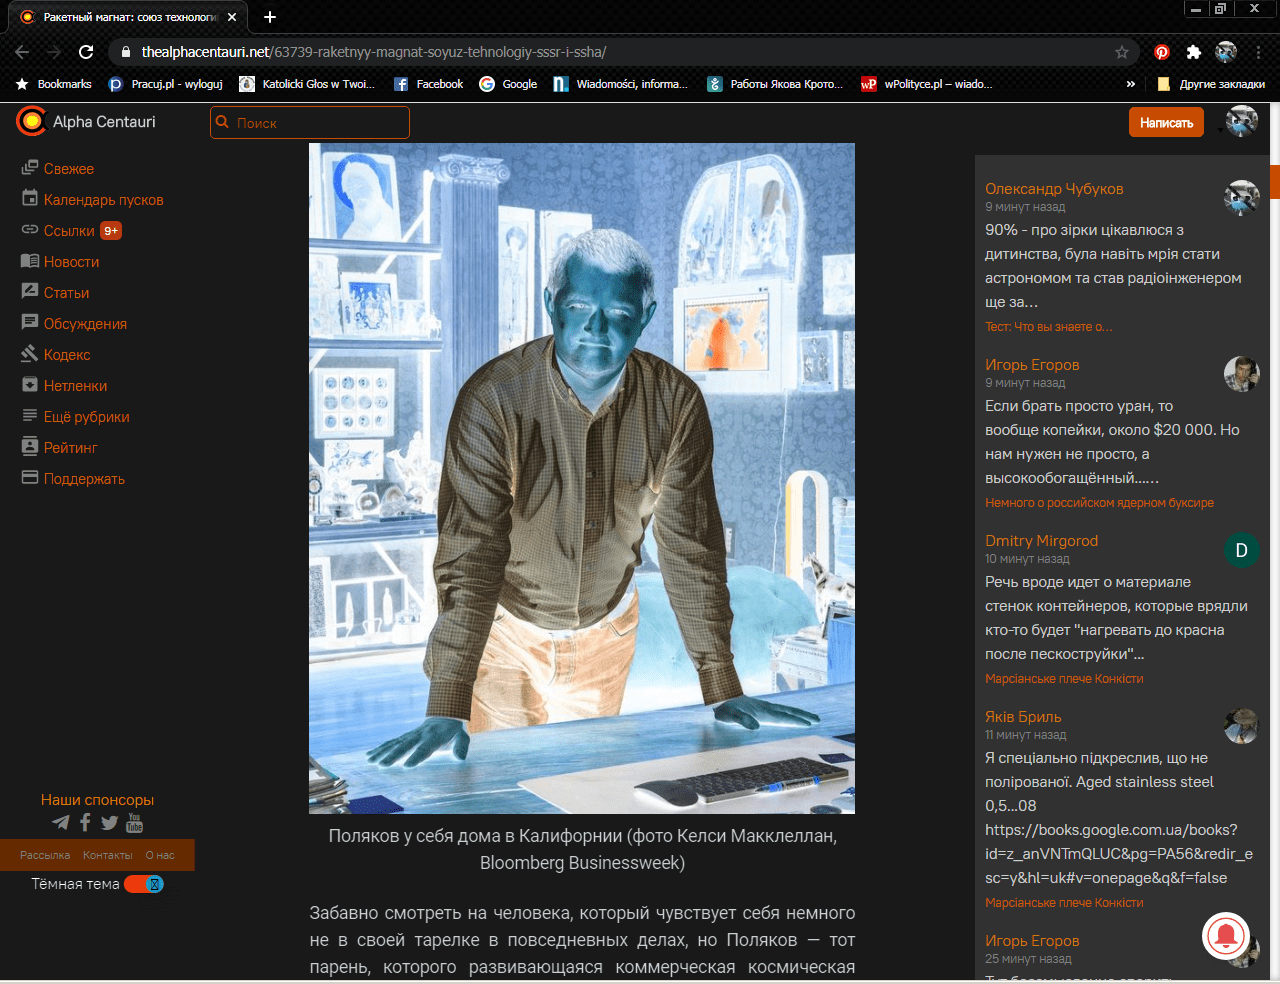Open the Другие закладки bookmarks folder

pos(1211,84)
